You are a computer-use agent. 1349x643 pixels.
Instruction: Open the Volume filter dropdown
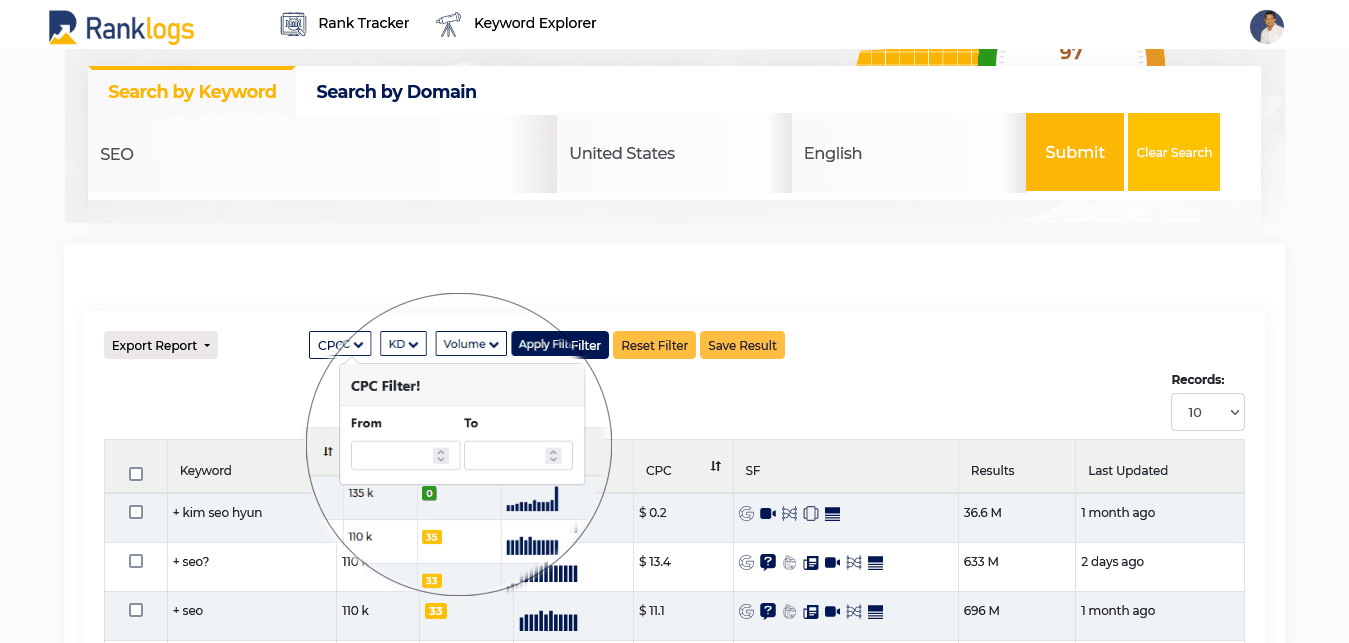pyautogui.click(x=471, y=344)
